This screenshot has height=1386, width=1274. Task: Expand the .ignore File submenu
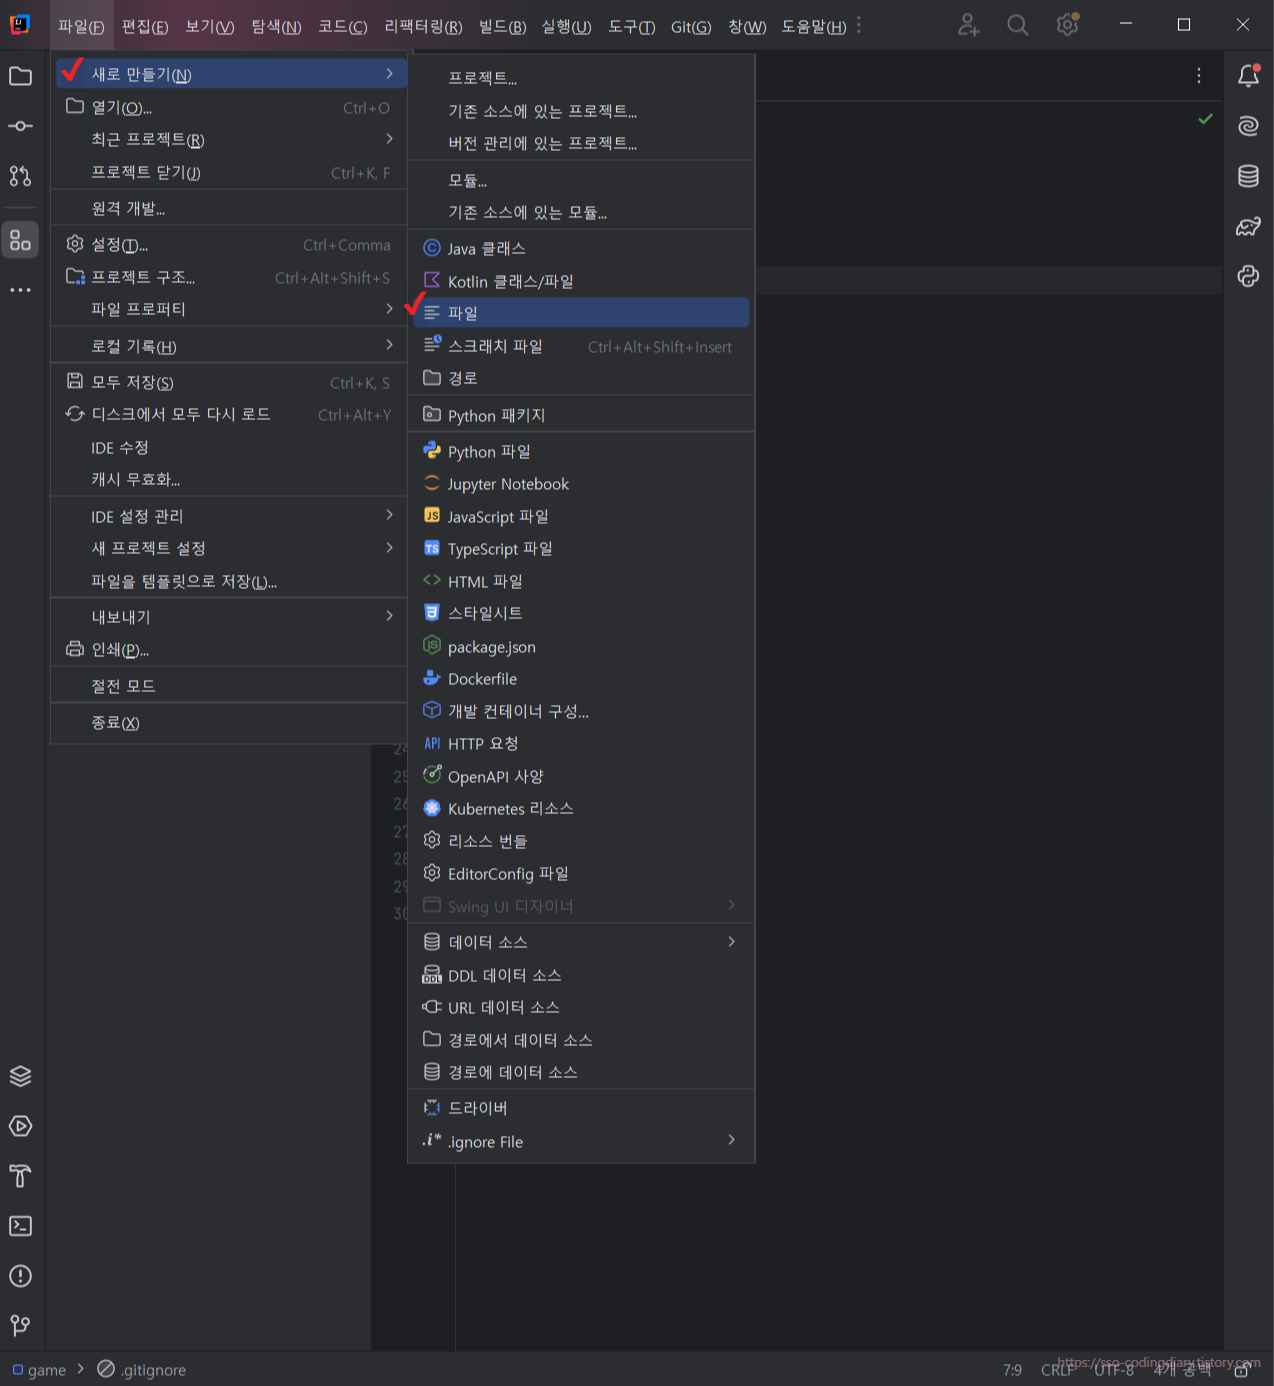tap(581, 1141)
